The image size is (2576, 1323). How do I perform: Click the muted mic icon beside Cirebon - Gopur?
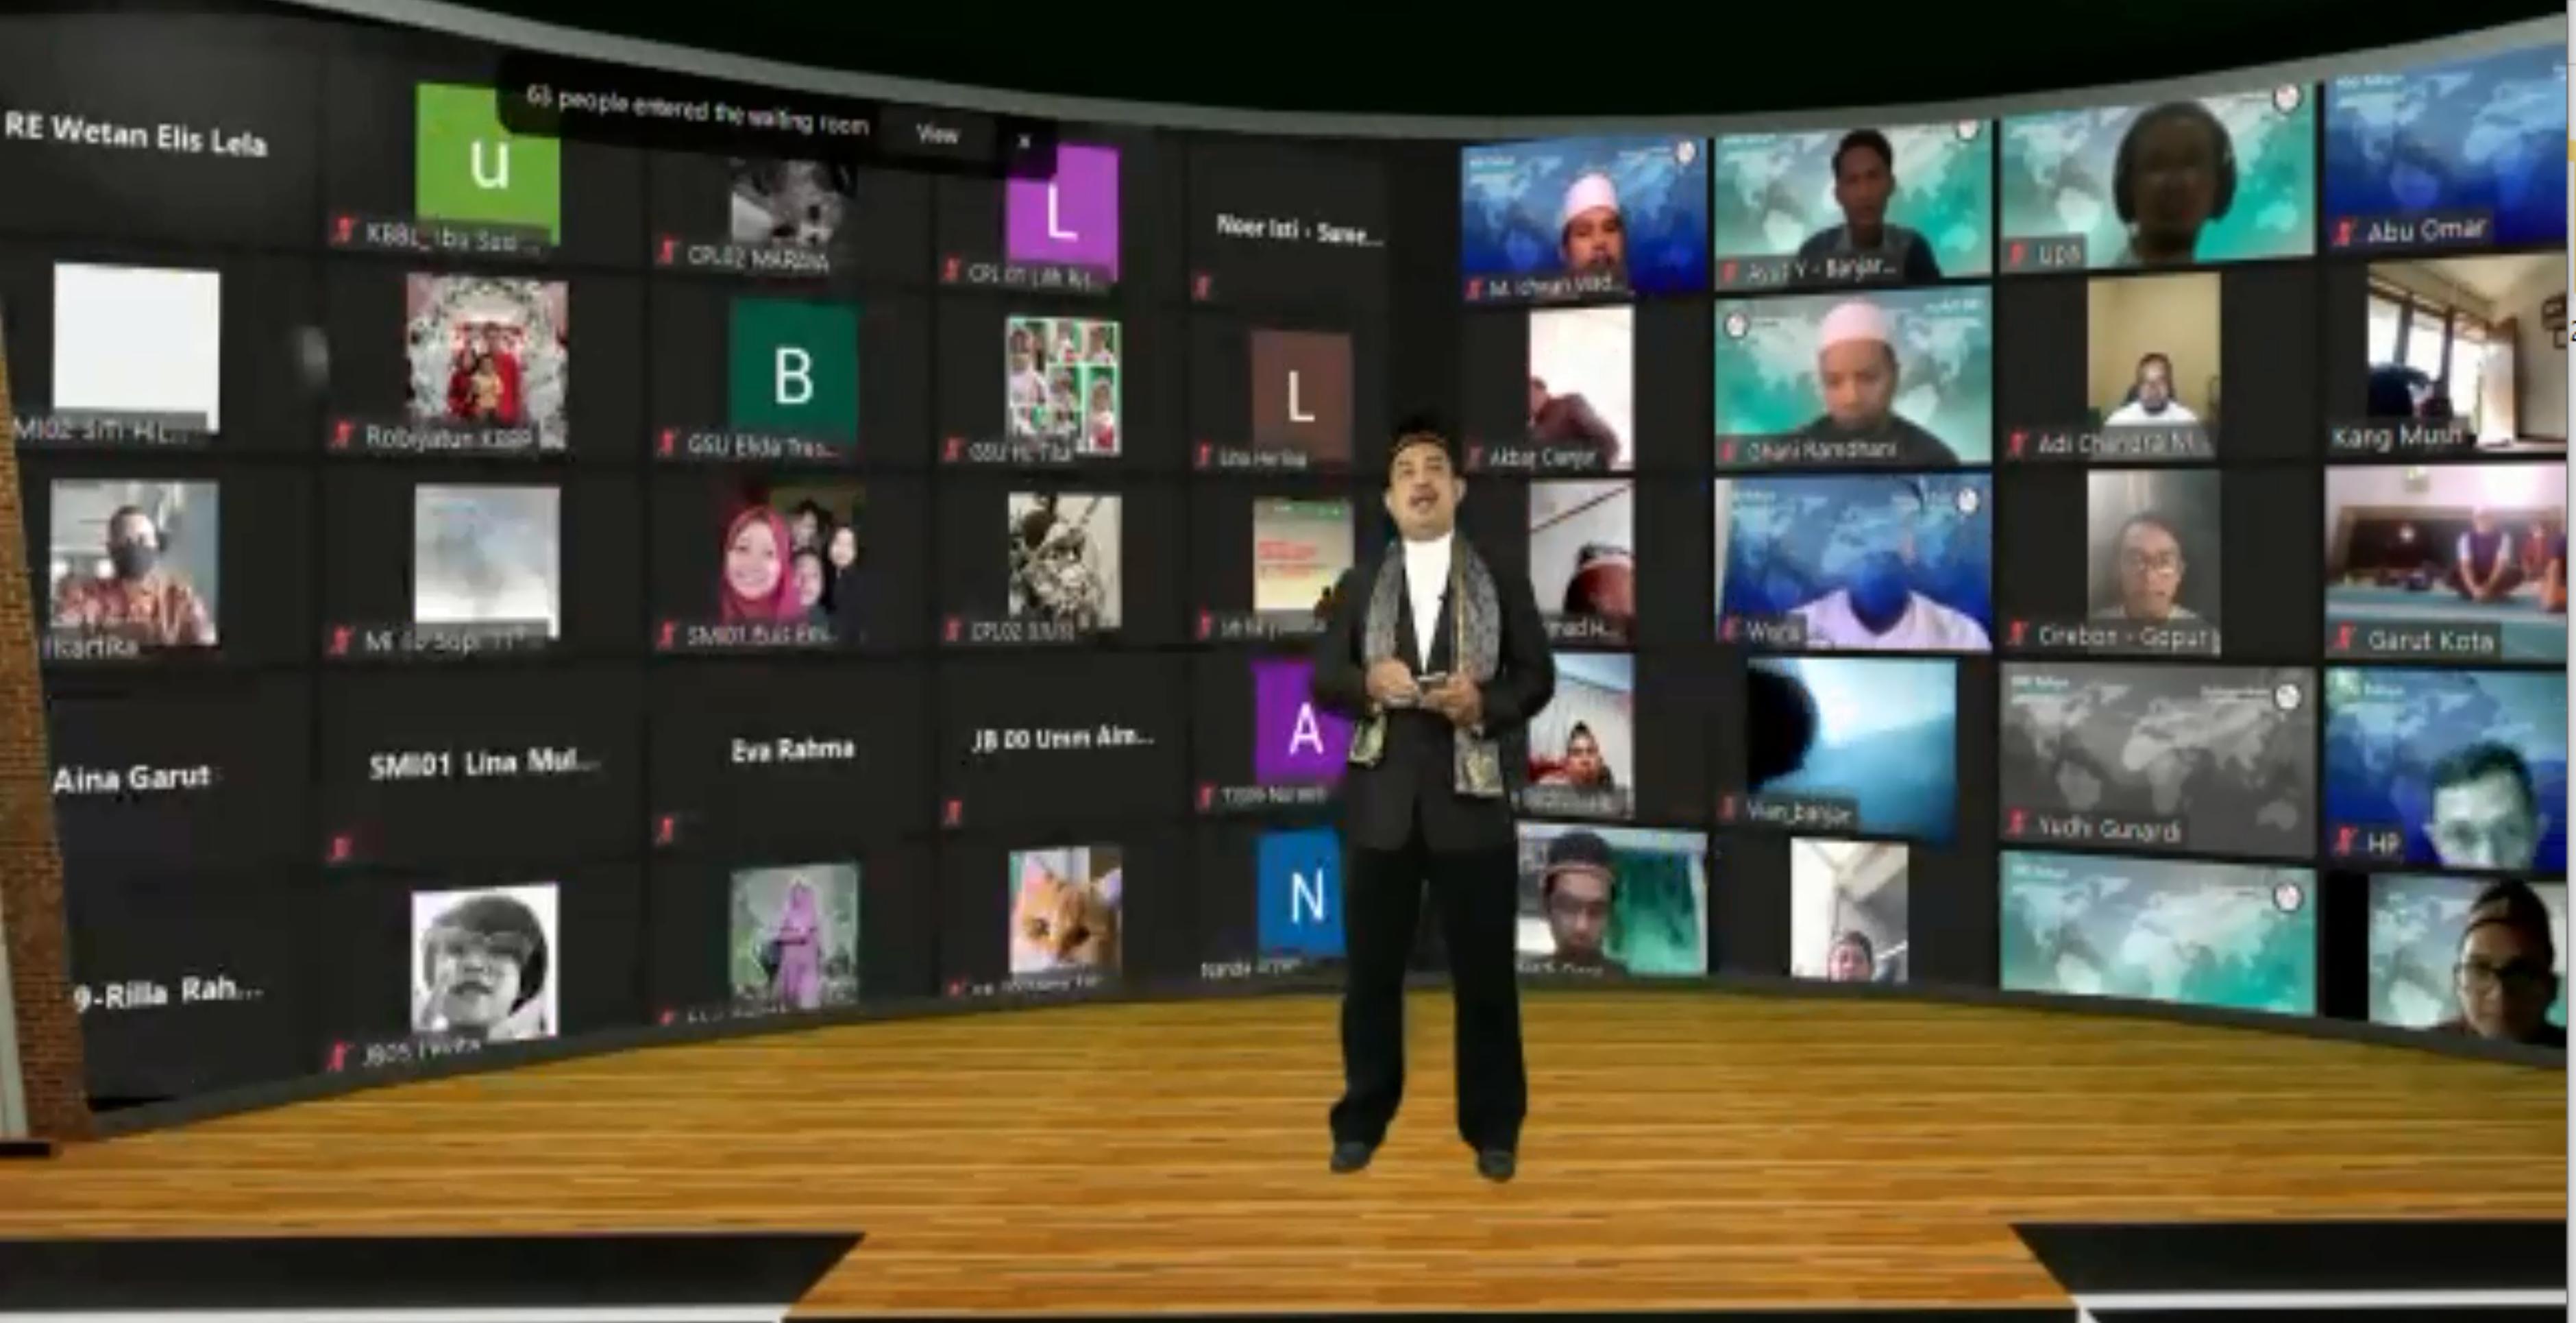[2017, 635]
